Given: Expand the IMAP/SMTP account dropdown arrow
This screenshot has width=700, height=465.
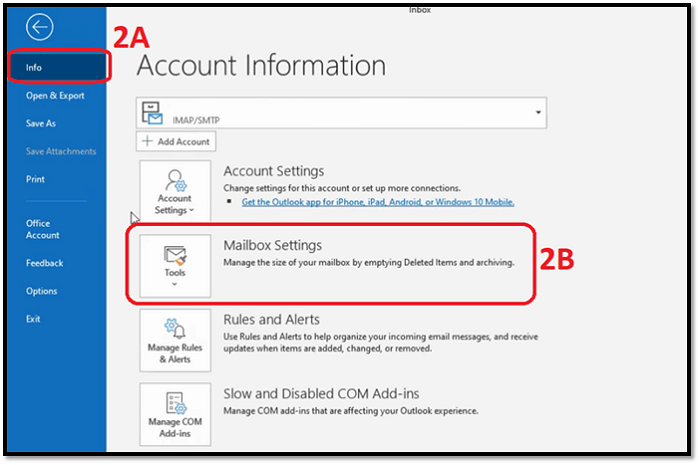Looking at the screenshot, I should pyautogui.click(x=538, y=112).
